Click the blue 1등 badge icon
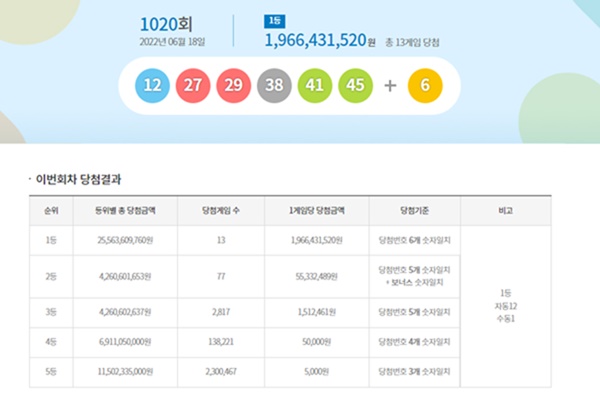600x402 pixels. 274,21
